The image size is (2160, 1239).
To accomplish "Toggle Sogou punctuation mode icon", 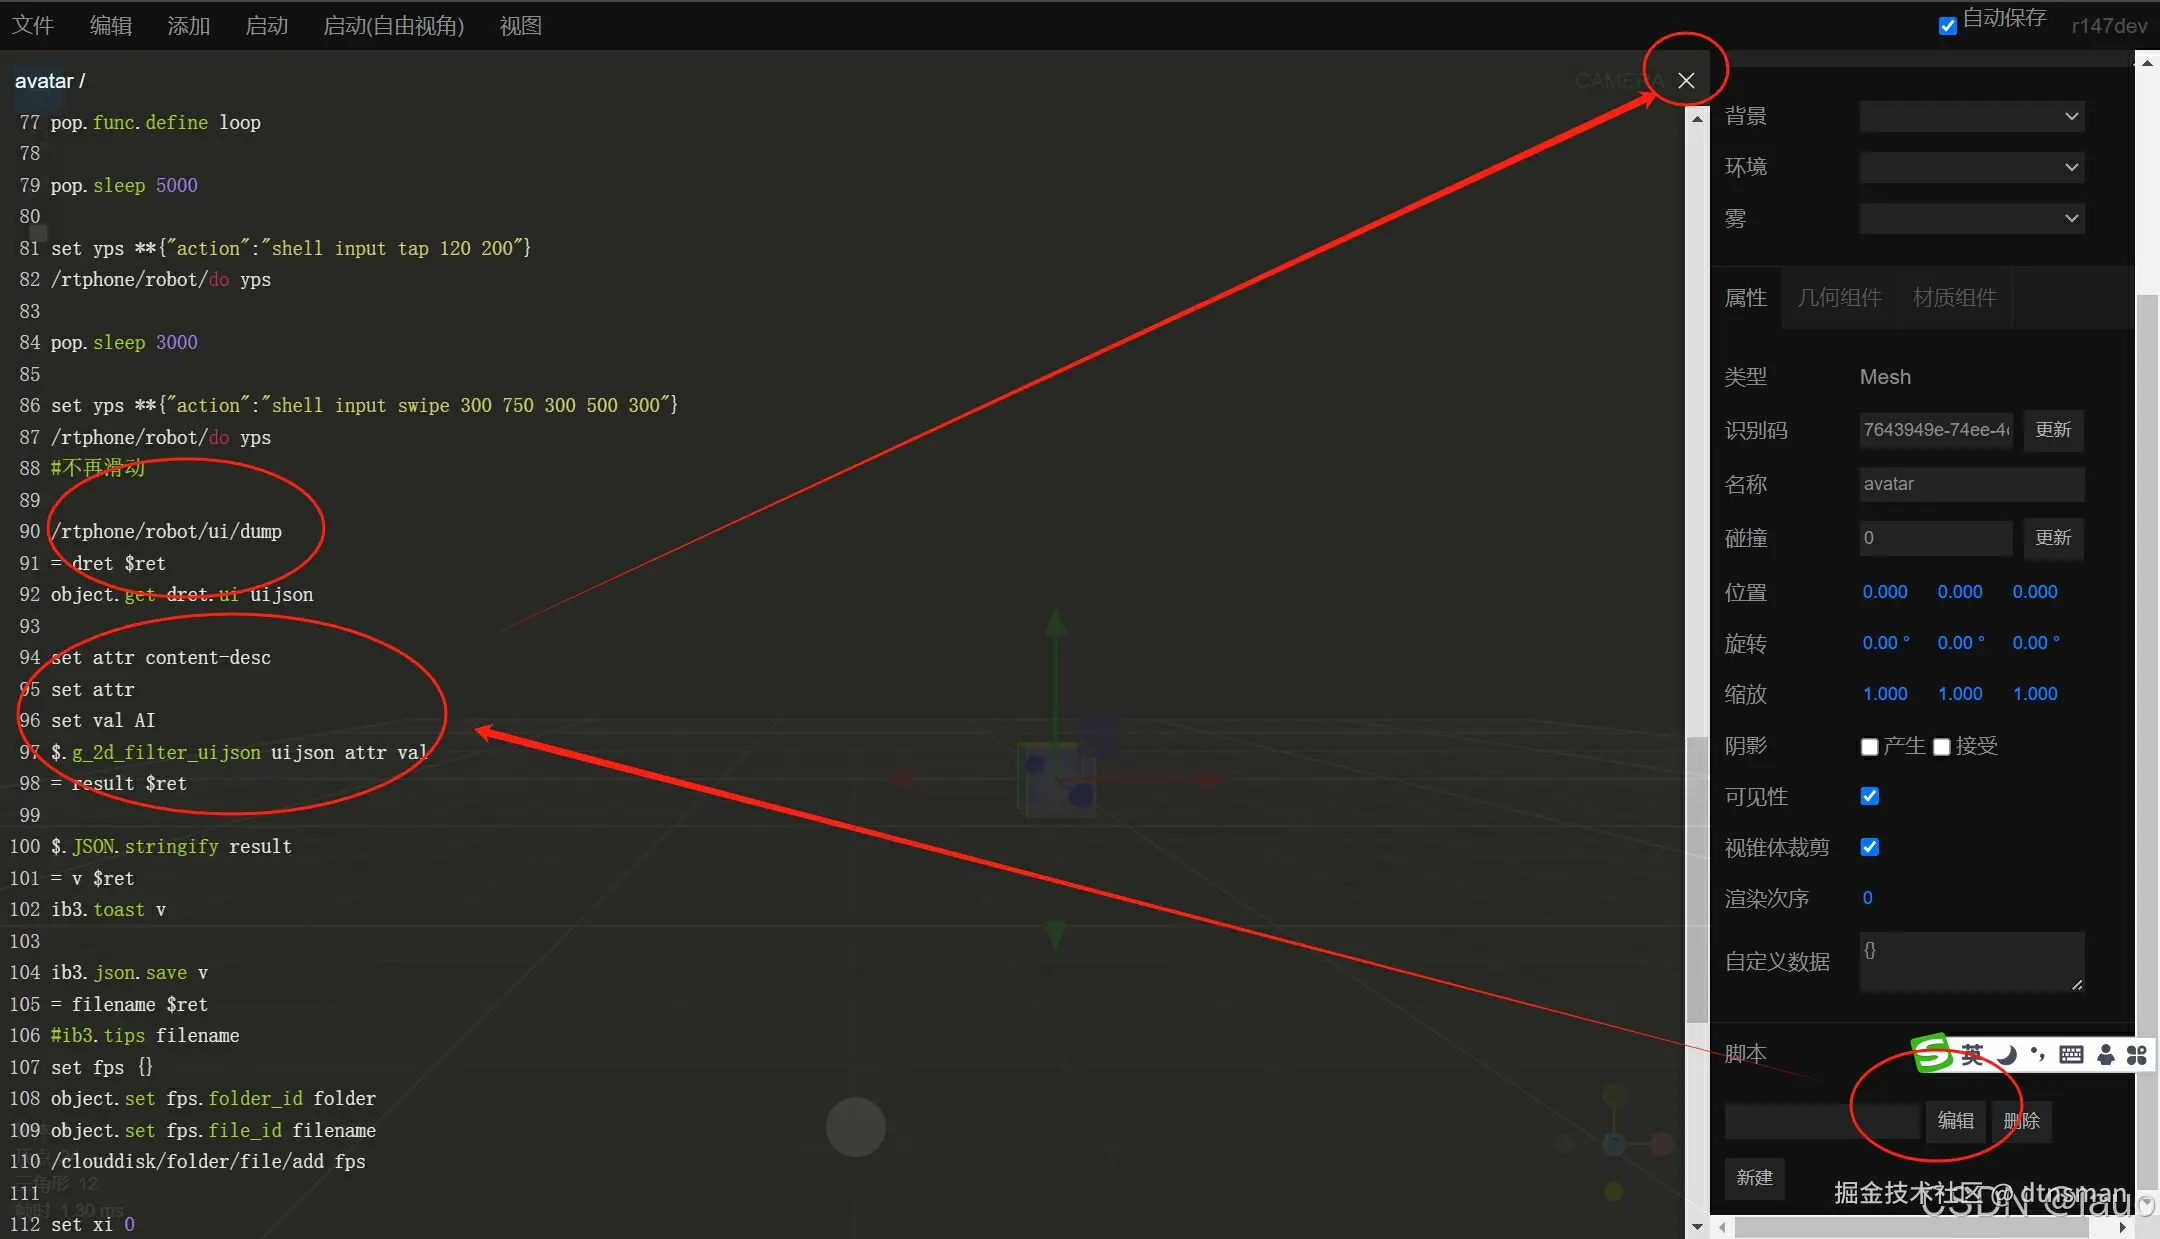I will coord(2038,1054).
